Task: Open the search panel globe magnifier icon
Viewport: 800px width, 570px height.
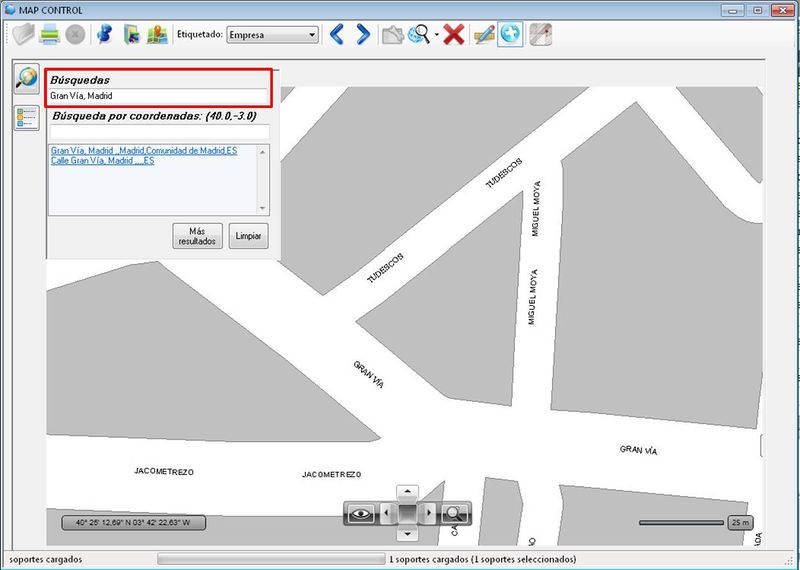Action: [26, 79]
